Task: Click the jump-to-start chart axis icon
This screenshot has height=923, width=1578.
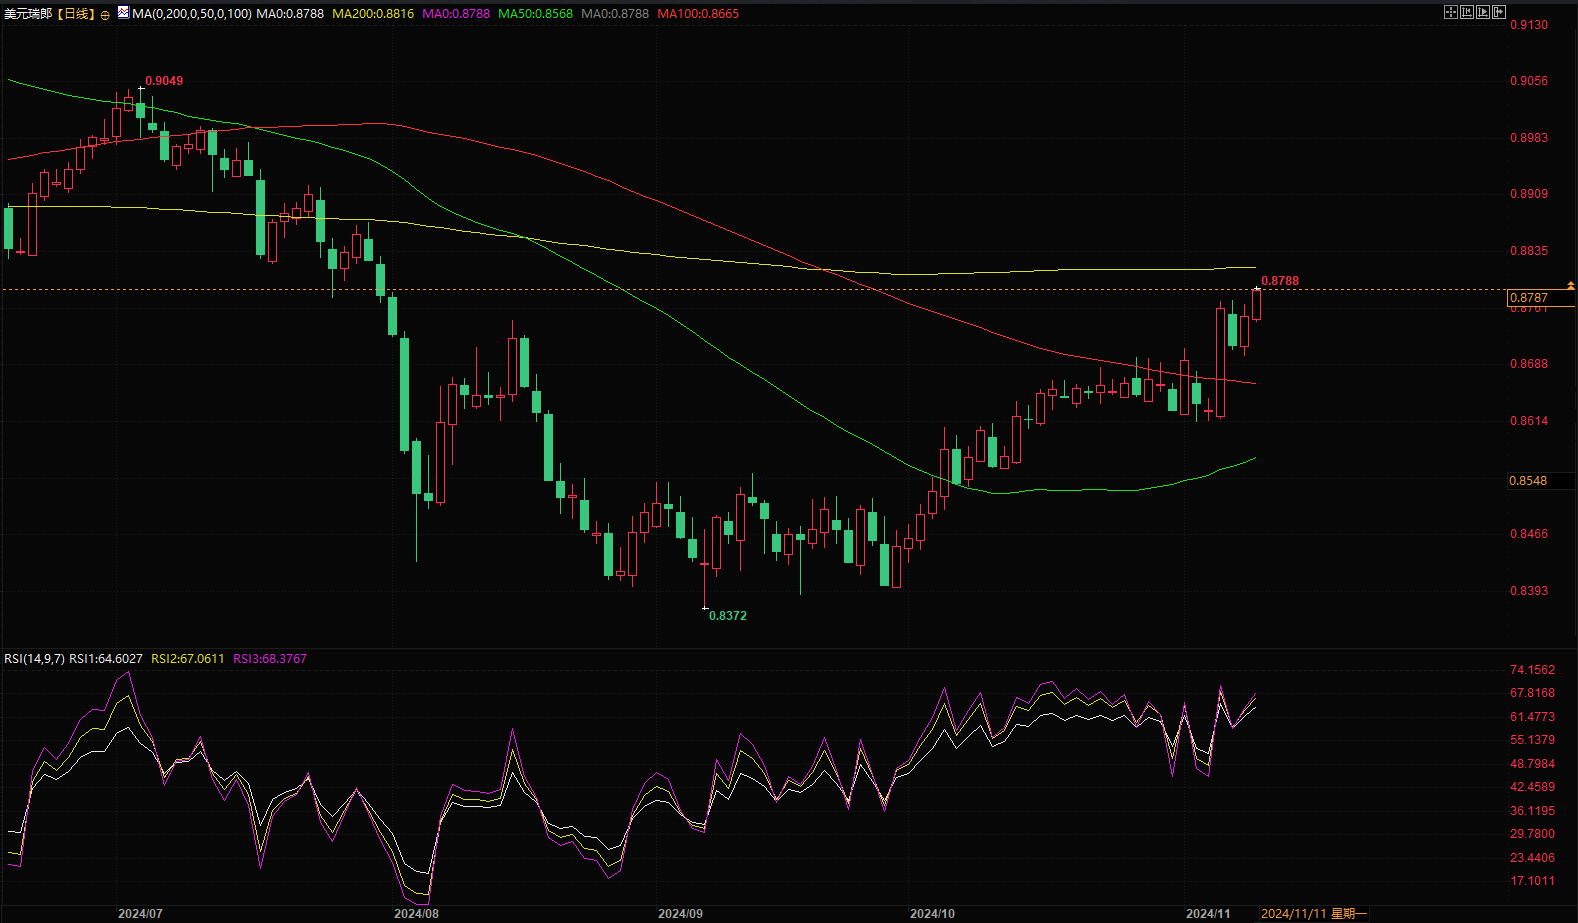Action: tap(1467, 12)
